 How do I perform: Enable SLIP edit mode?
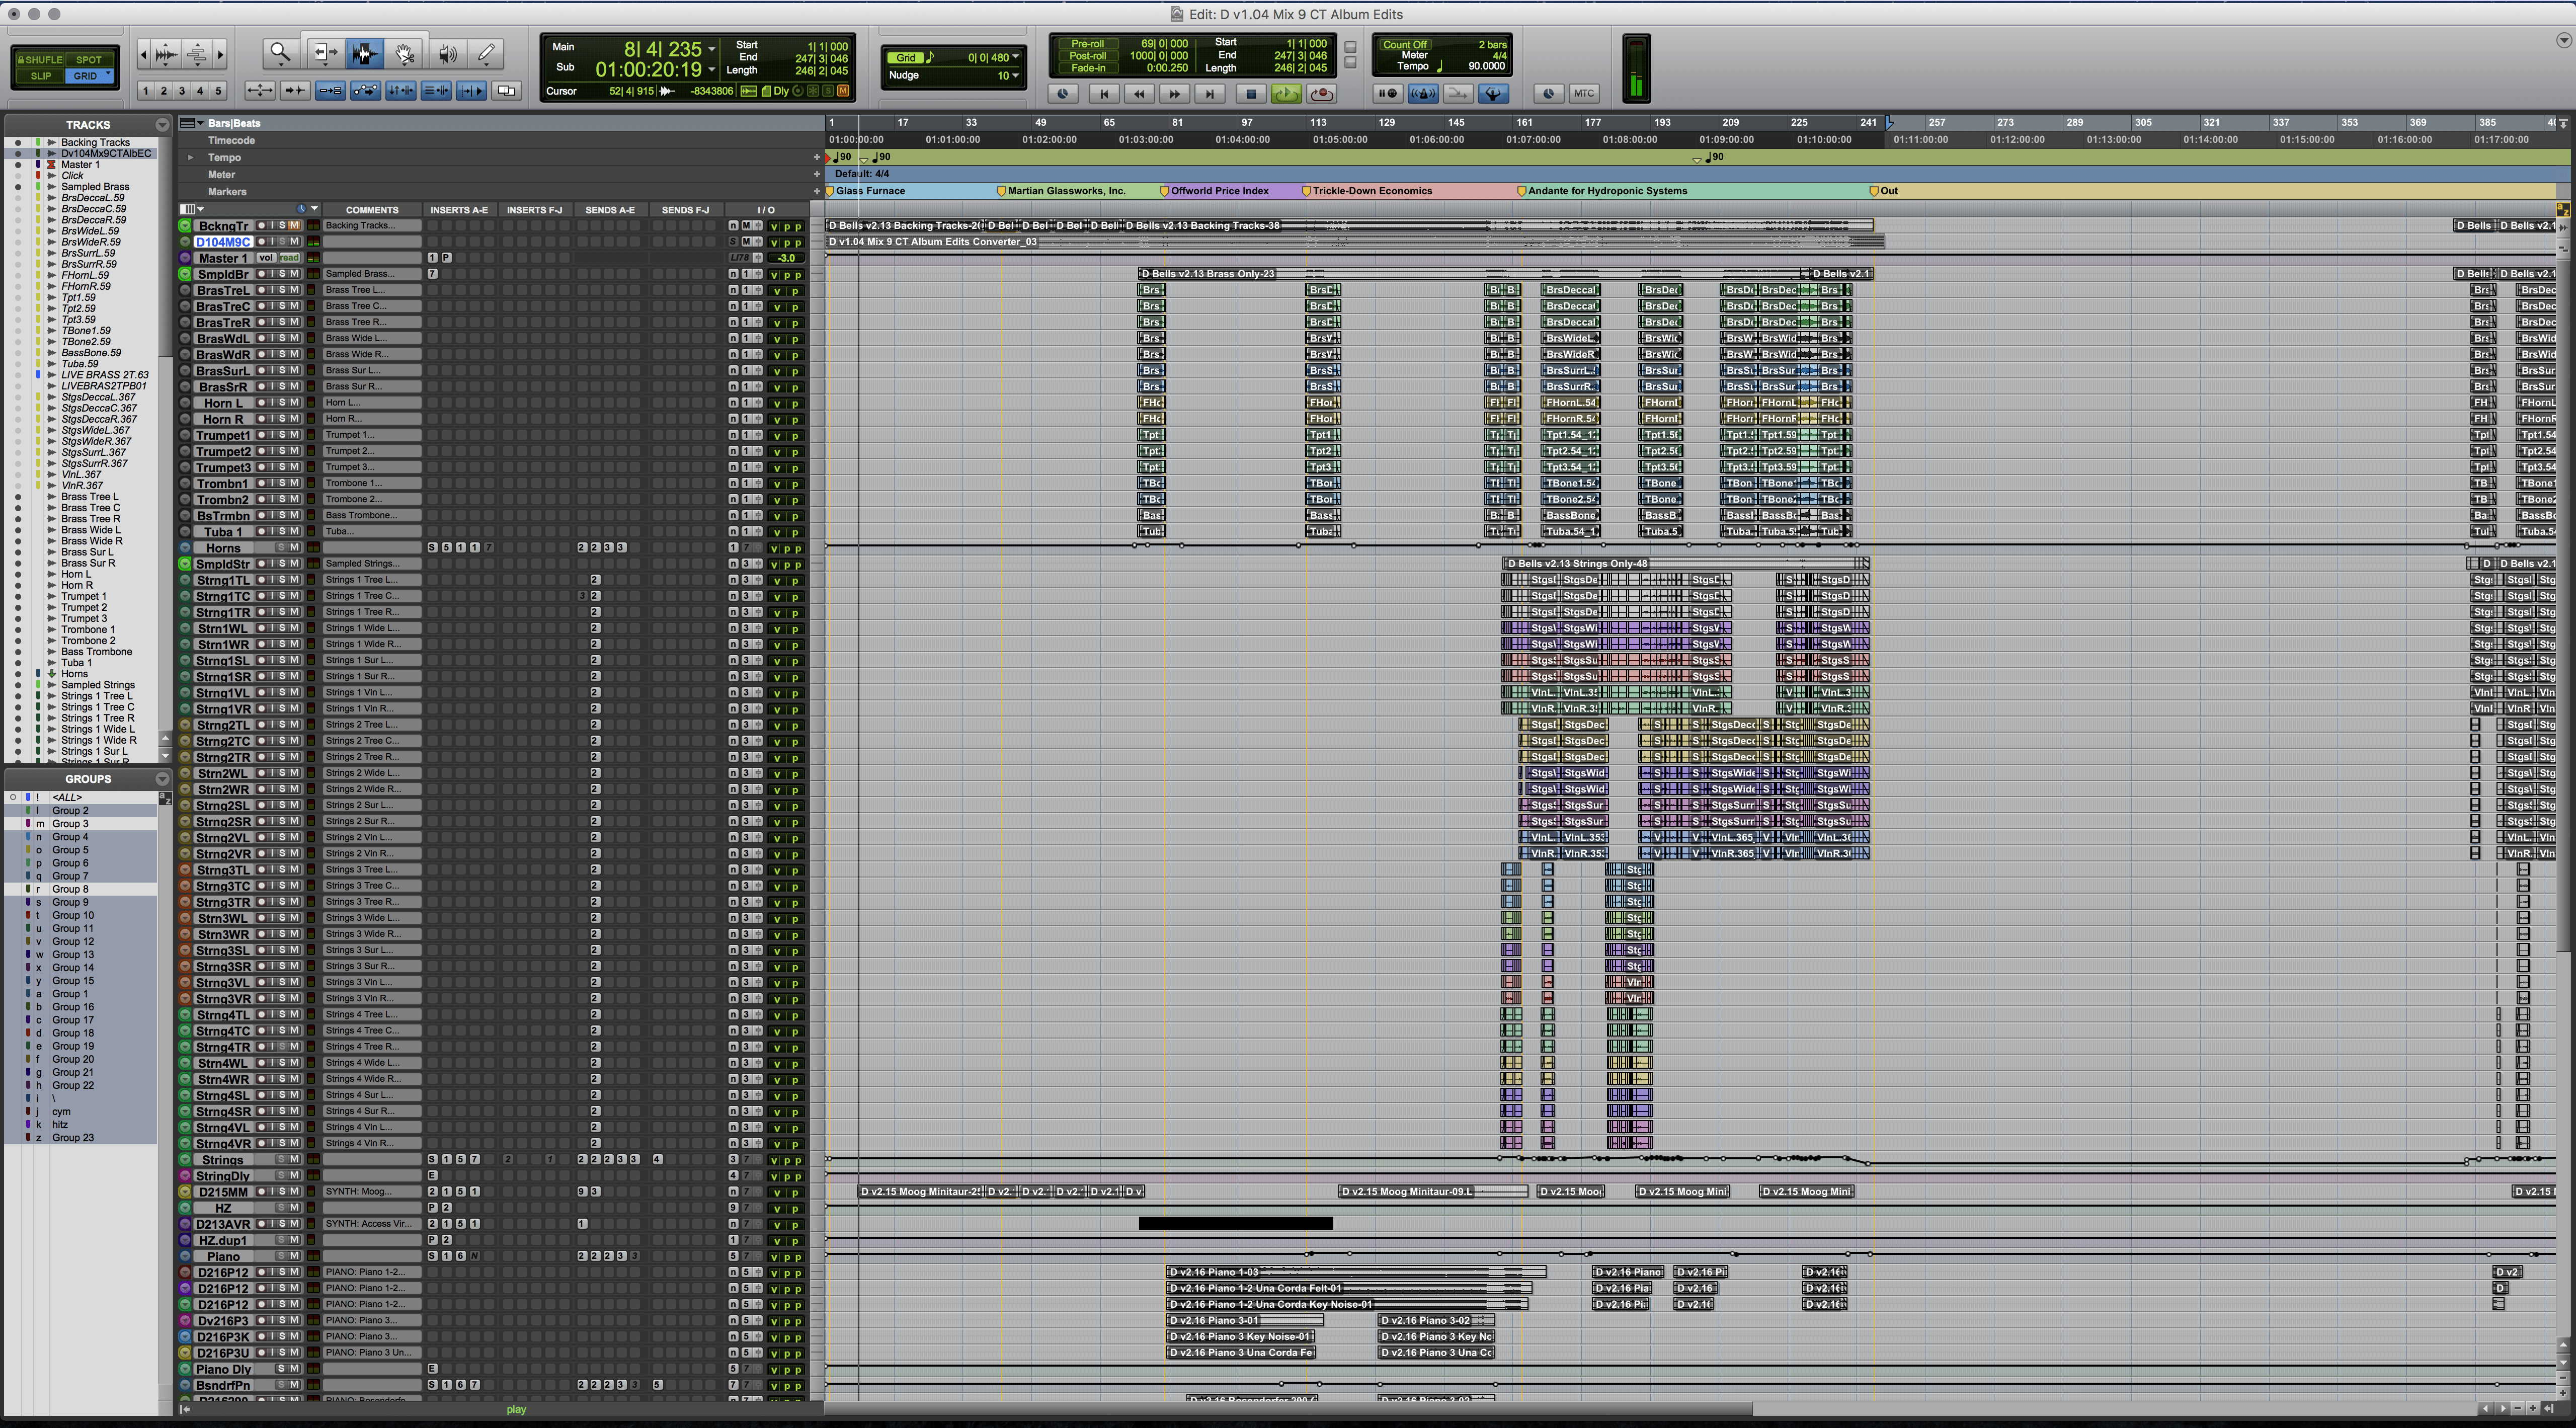40,76
